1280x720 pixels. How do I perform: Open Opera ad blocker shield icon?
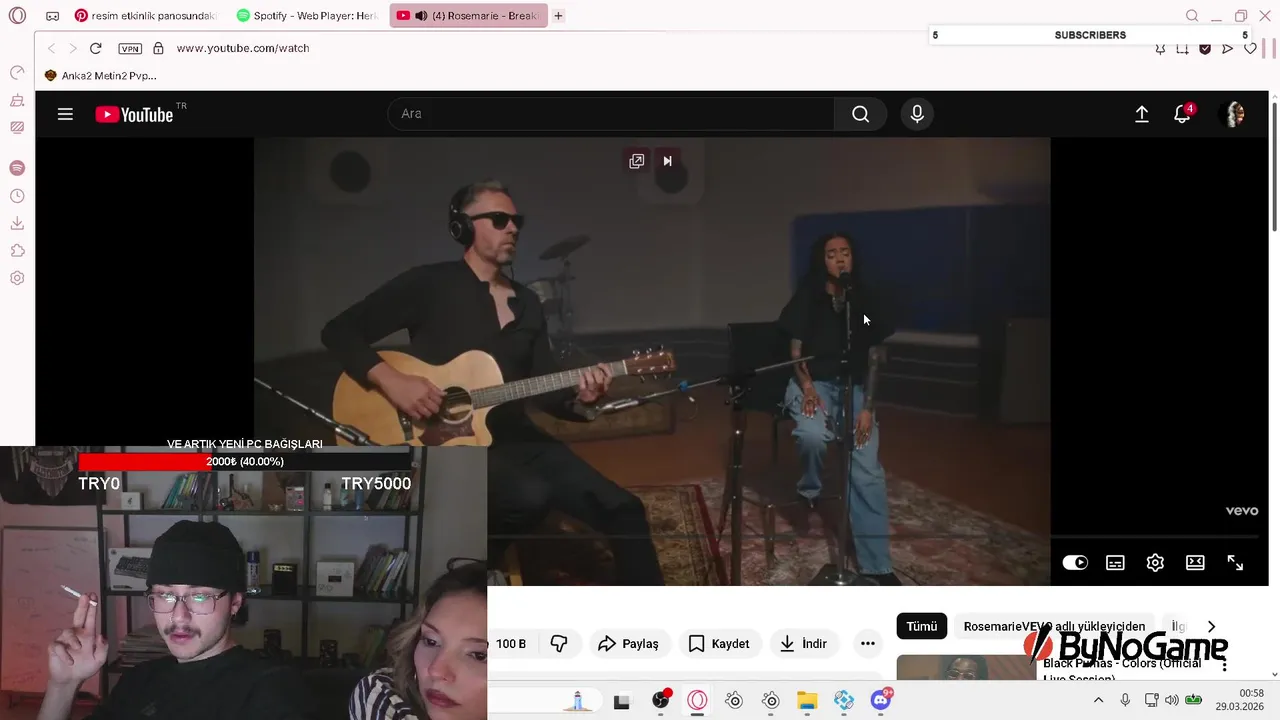click(x=1205, y=48)
